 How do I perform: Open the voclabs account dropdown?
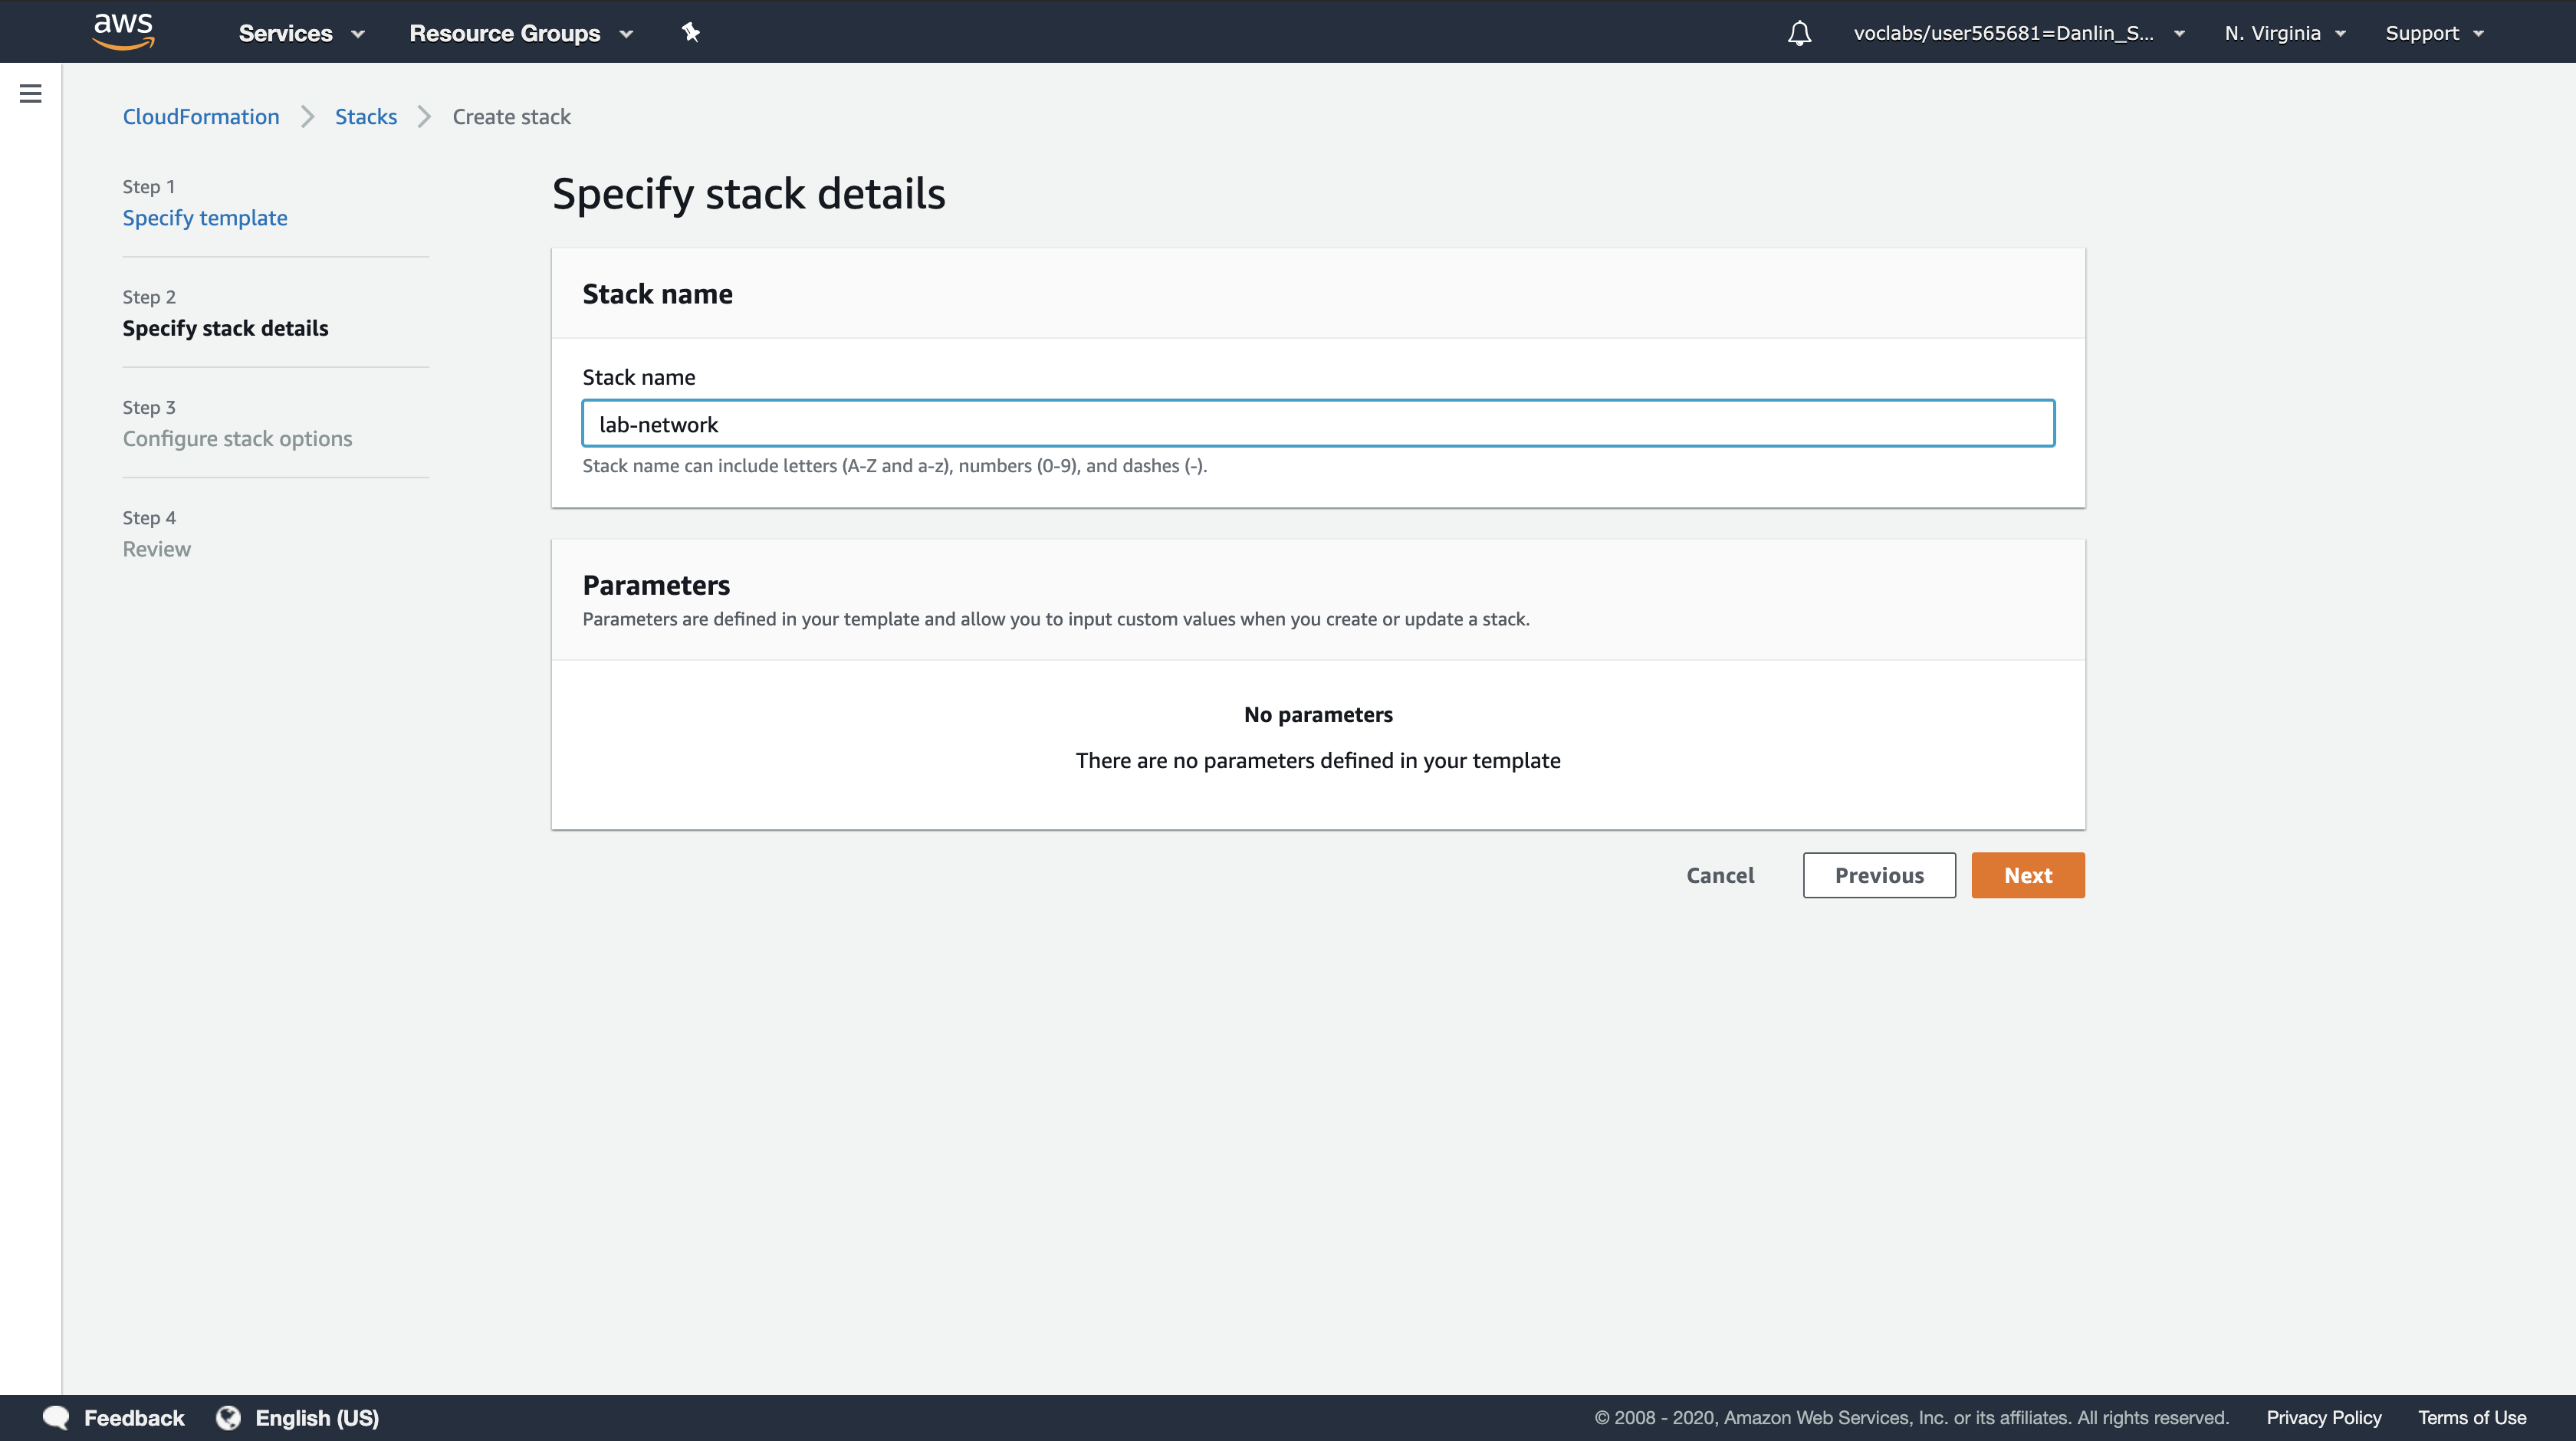[2018, 33]
